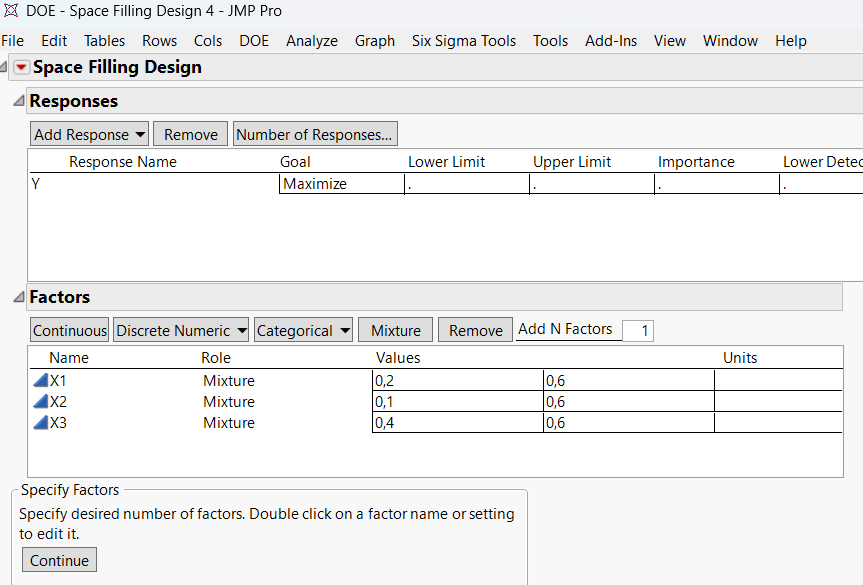Click the Add N Factors number field
Image resolution: width=863 pixels, height=585 pixels.
pos(637,331)
